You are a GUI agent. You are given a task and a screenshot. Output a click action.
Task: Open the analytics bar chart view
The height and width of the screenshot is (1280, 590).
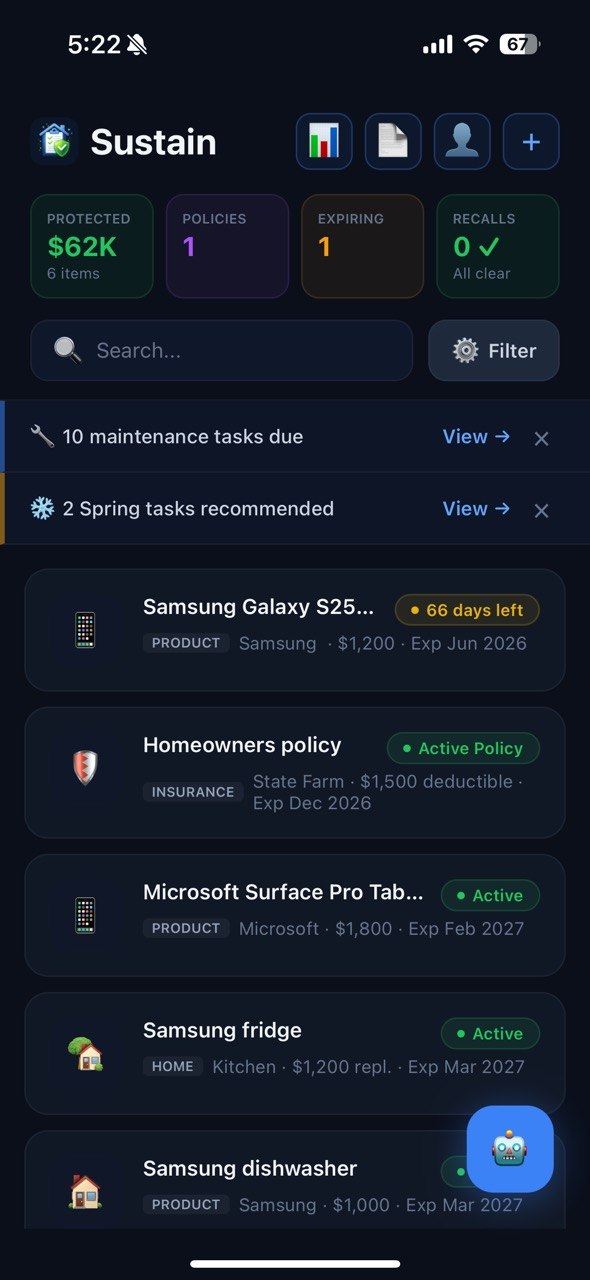(323, 141)
